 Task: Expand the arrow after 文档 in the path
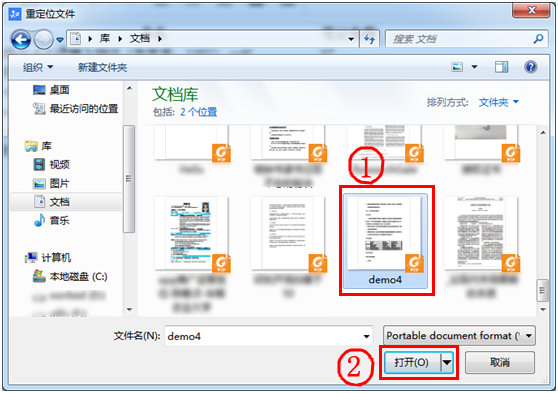tap(160, 39)
